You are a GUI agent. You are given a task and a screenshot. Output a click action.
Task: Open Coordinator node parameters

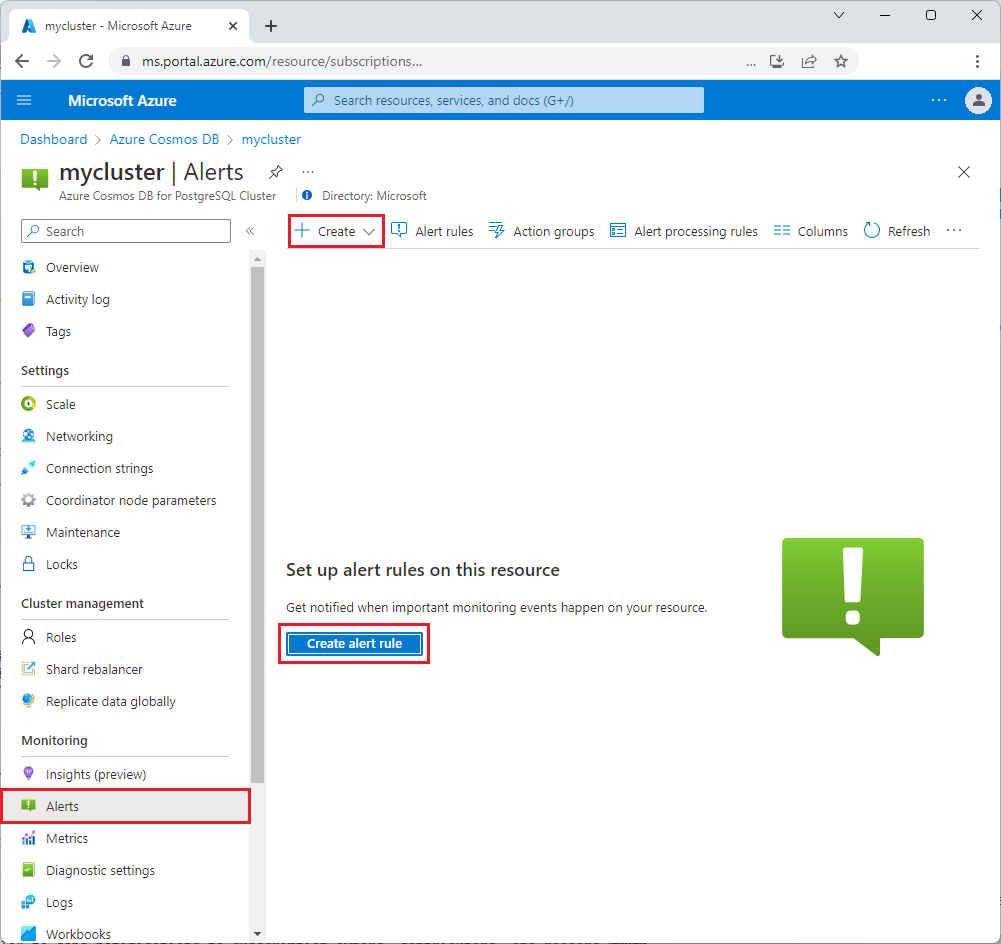point(131,500)
